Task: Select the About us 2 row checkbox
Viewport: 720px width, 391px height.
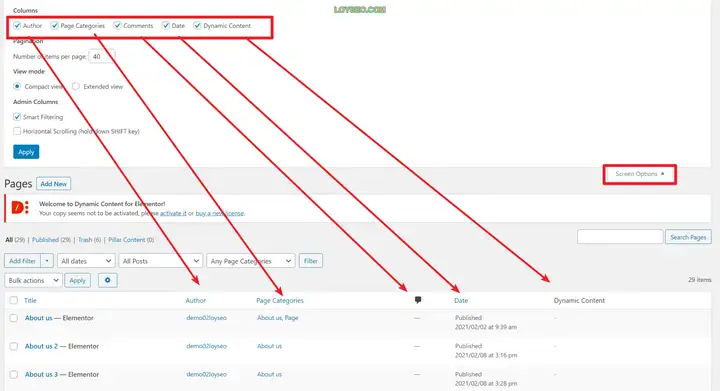Action: click(14, 346)
